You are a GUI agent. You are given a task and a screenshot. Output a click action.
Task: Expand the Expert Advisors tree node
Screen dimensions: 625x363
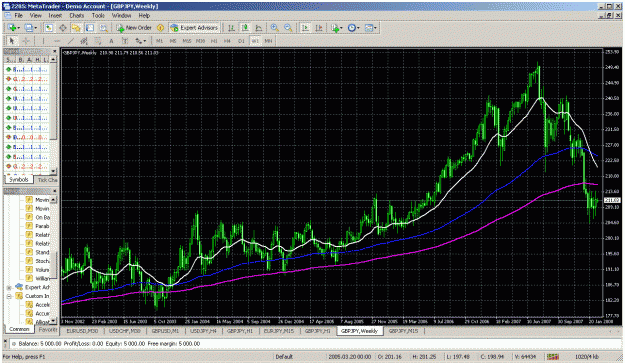[8, 287]
